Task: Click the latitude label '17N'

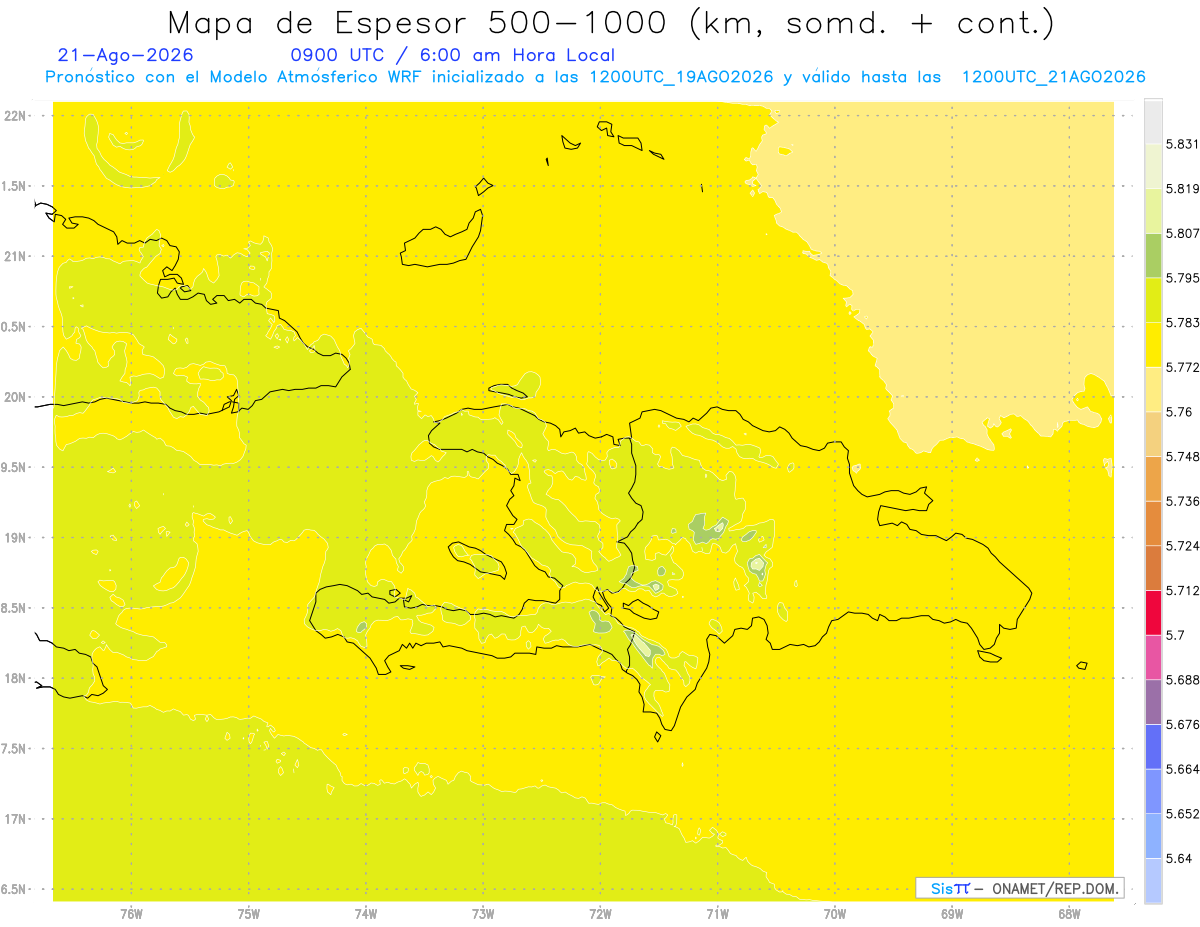Action: click(x=17, y=819)
